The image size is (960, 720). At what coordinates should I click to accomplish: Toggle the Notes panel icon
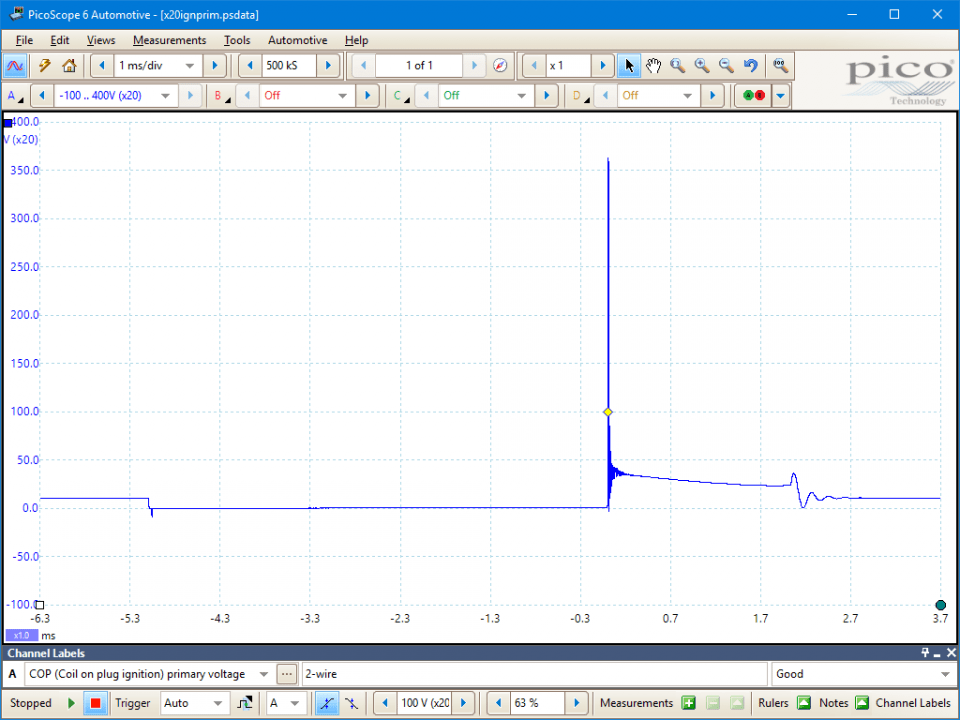862,703
